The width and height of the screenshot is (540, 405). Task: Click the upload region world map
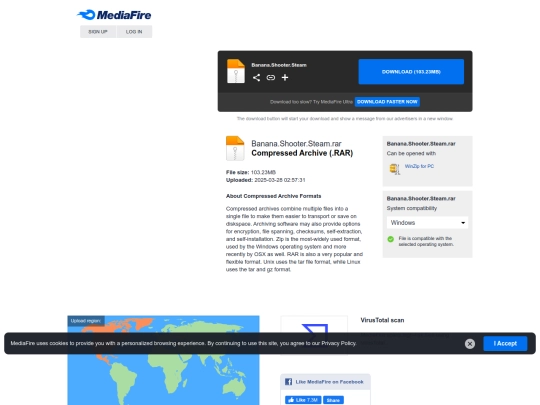[163, 360]
